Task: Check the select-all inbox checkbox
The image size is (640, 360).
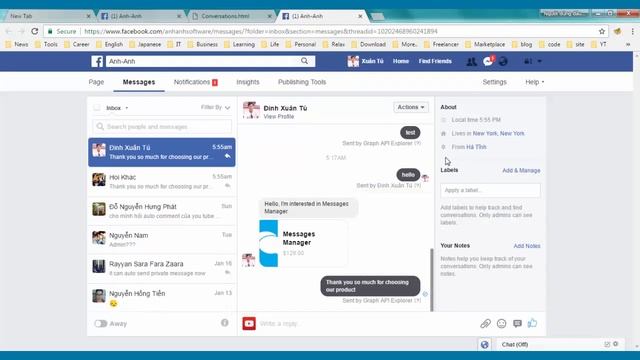Action: coord(97,108)
